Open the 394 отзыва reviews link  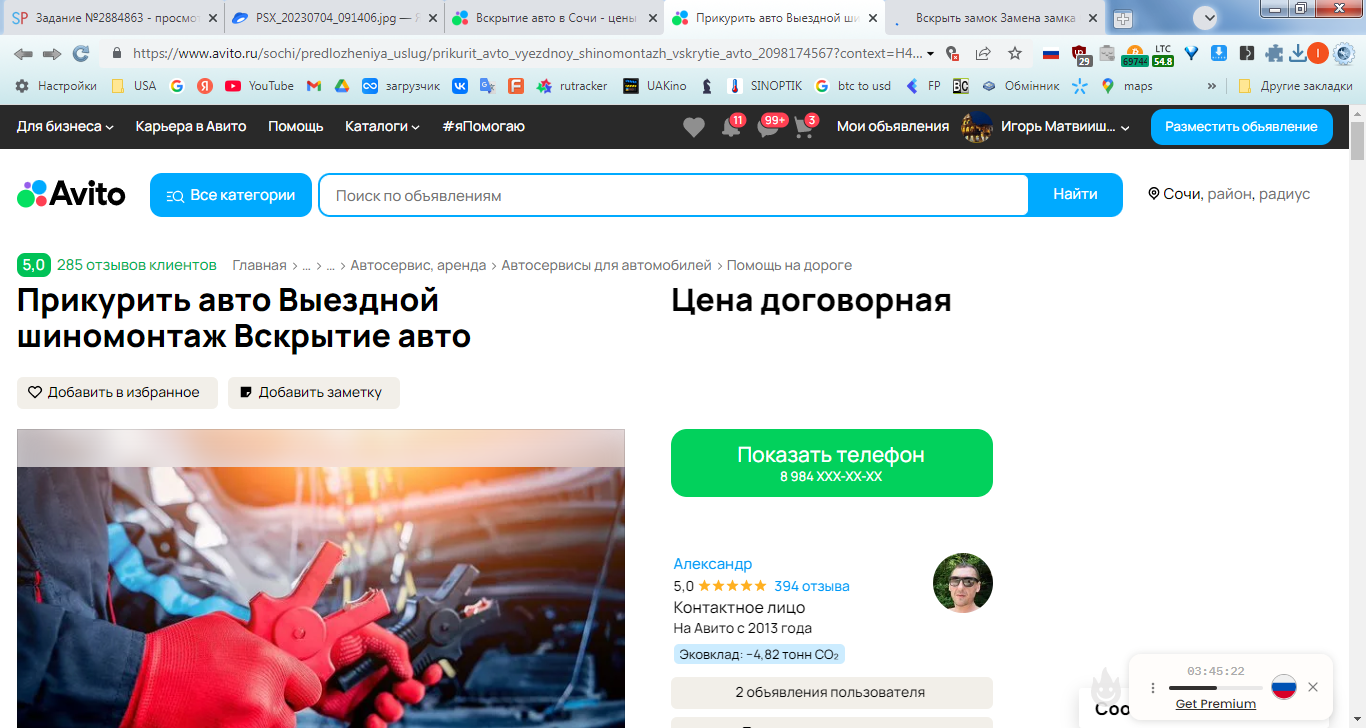coord(812,586)
